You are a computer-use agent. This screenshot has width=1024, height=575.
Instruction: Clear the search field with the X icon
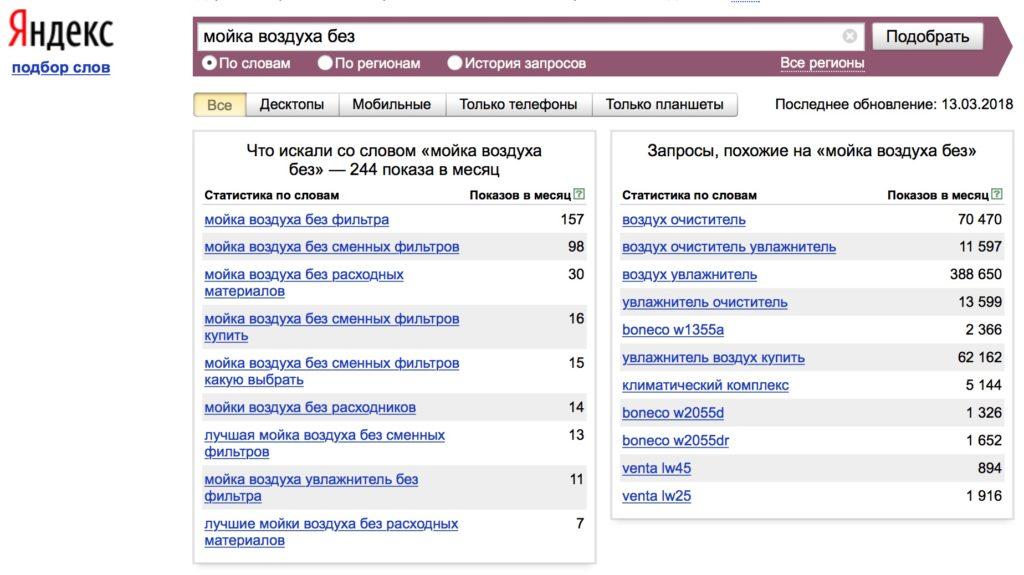(x=849, y=37)
